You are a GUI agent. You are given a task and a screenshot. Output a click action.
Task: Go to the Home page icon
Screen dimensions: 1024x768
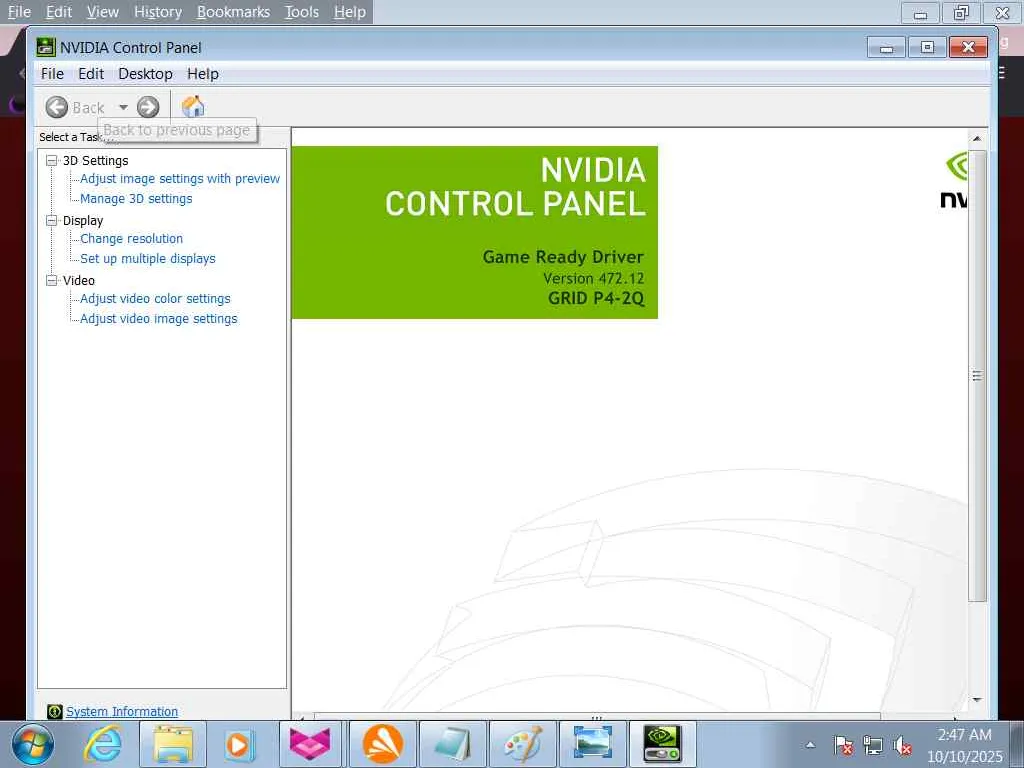[x=193, y=106]
